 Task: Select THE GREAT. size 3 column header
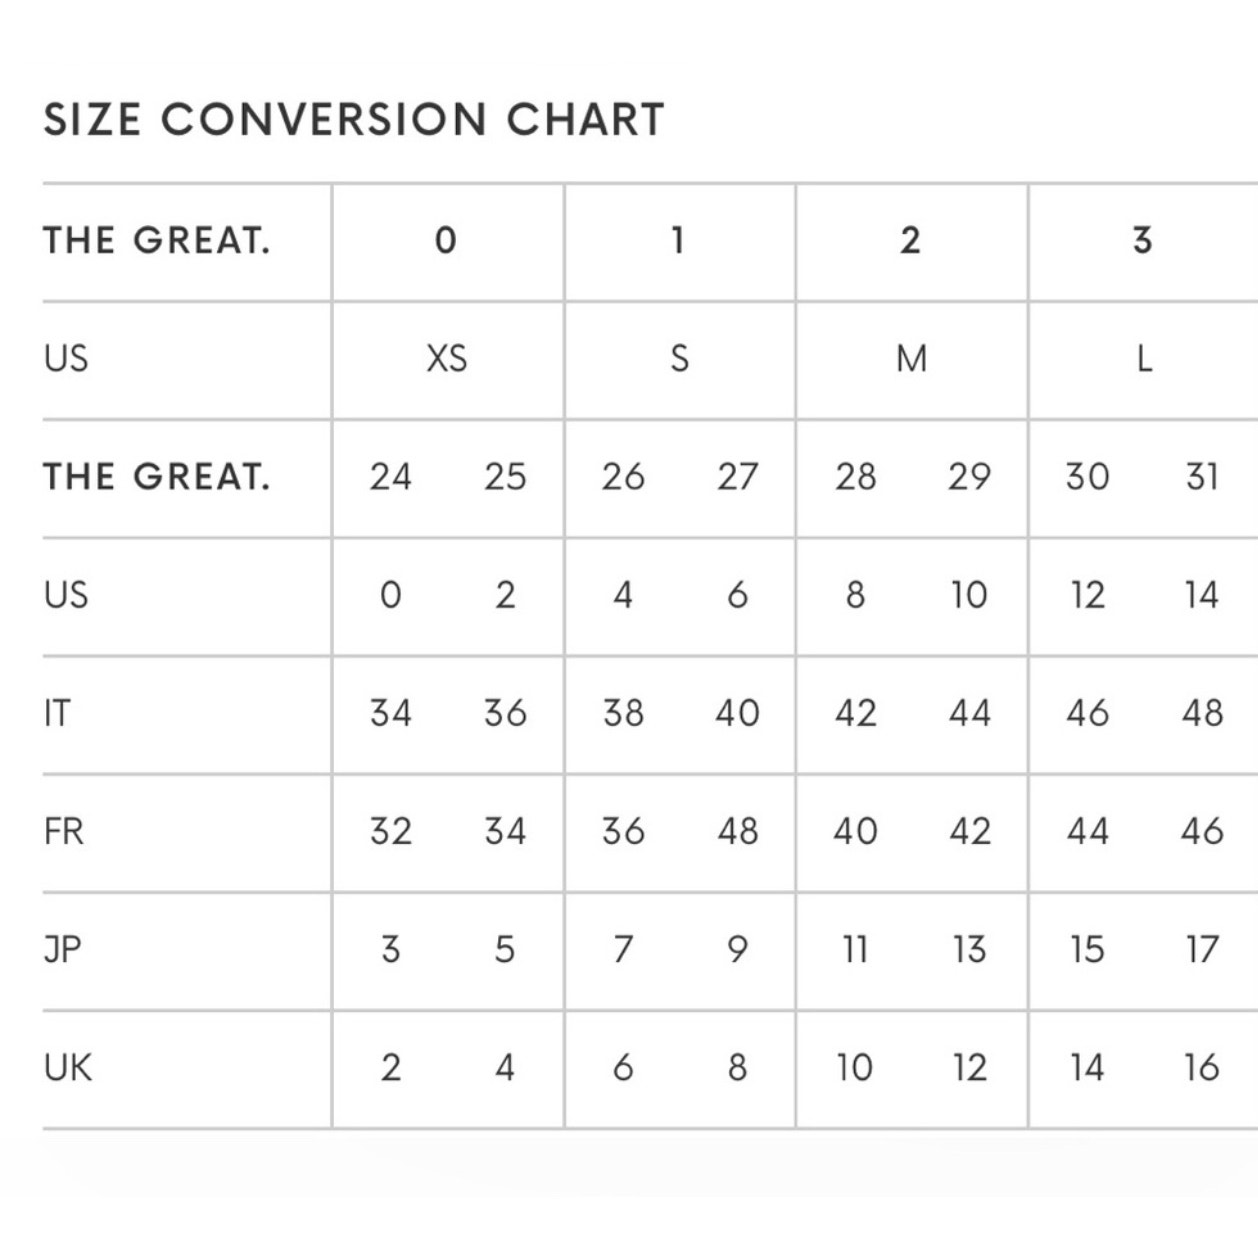coord(1142,240)
